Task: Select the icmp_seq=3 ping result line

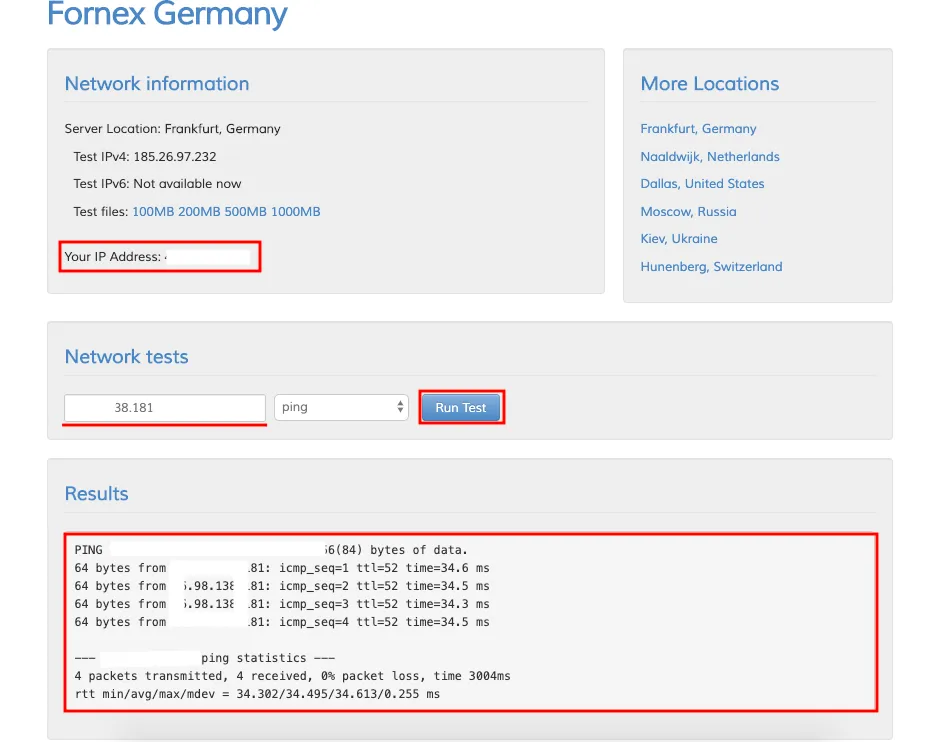Action: point(282,604)
